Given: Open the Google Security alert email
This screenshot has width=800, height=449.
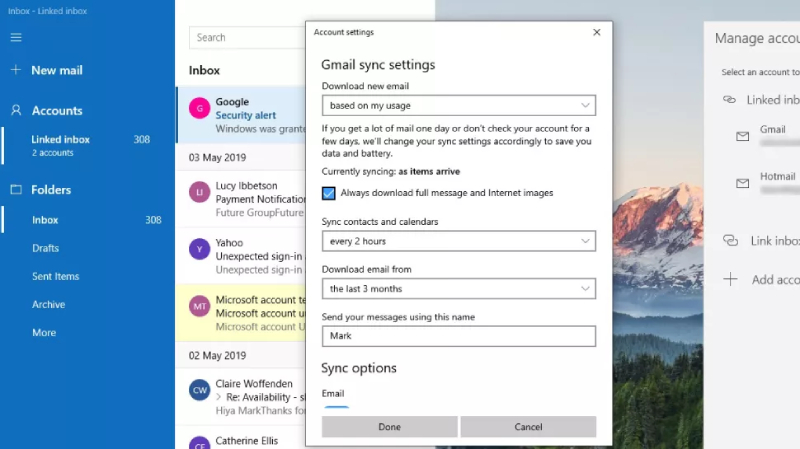Looking at the screenshot, I should click(x=241, y=115).
